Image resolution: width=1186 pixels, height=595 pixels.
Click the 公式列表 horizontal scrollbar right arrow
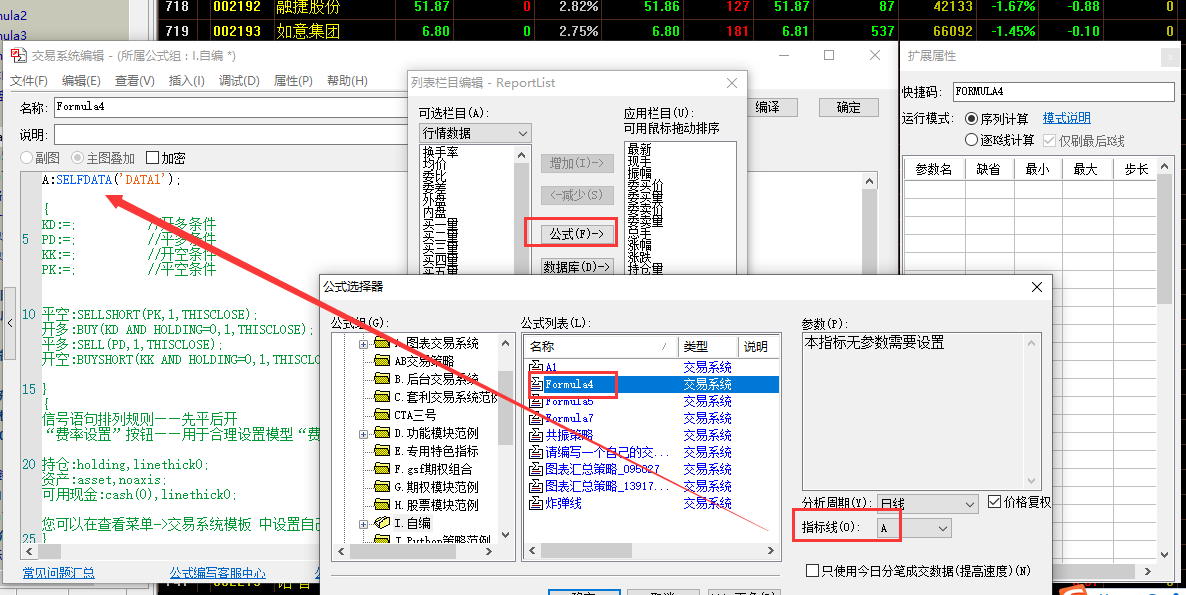pos(772,552)
